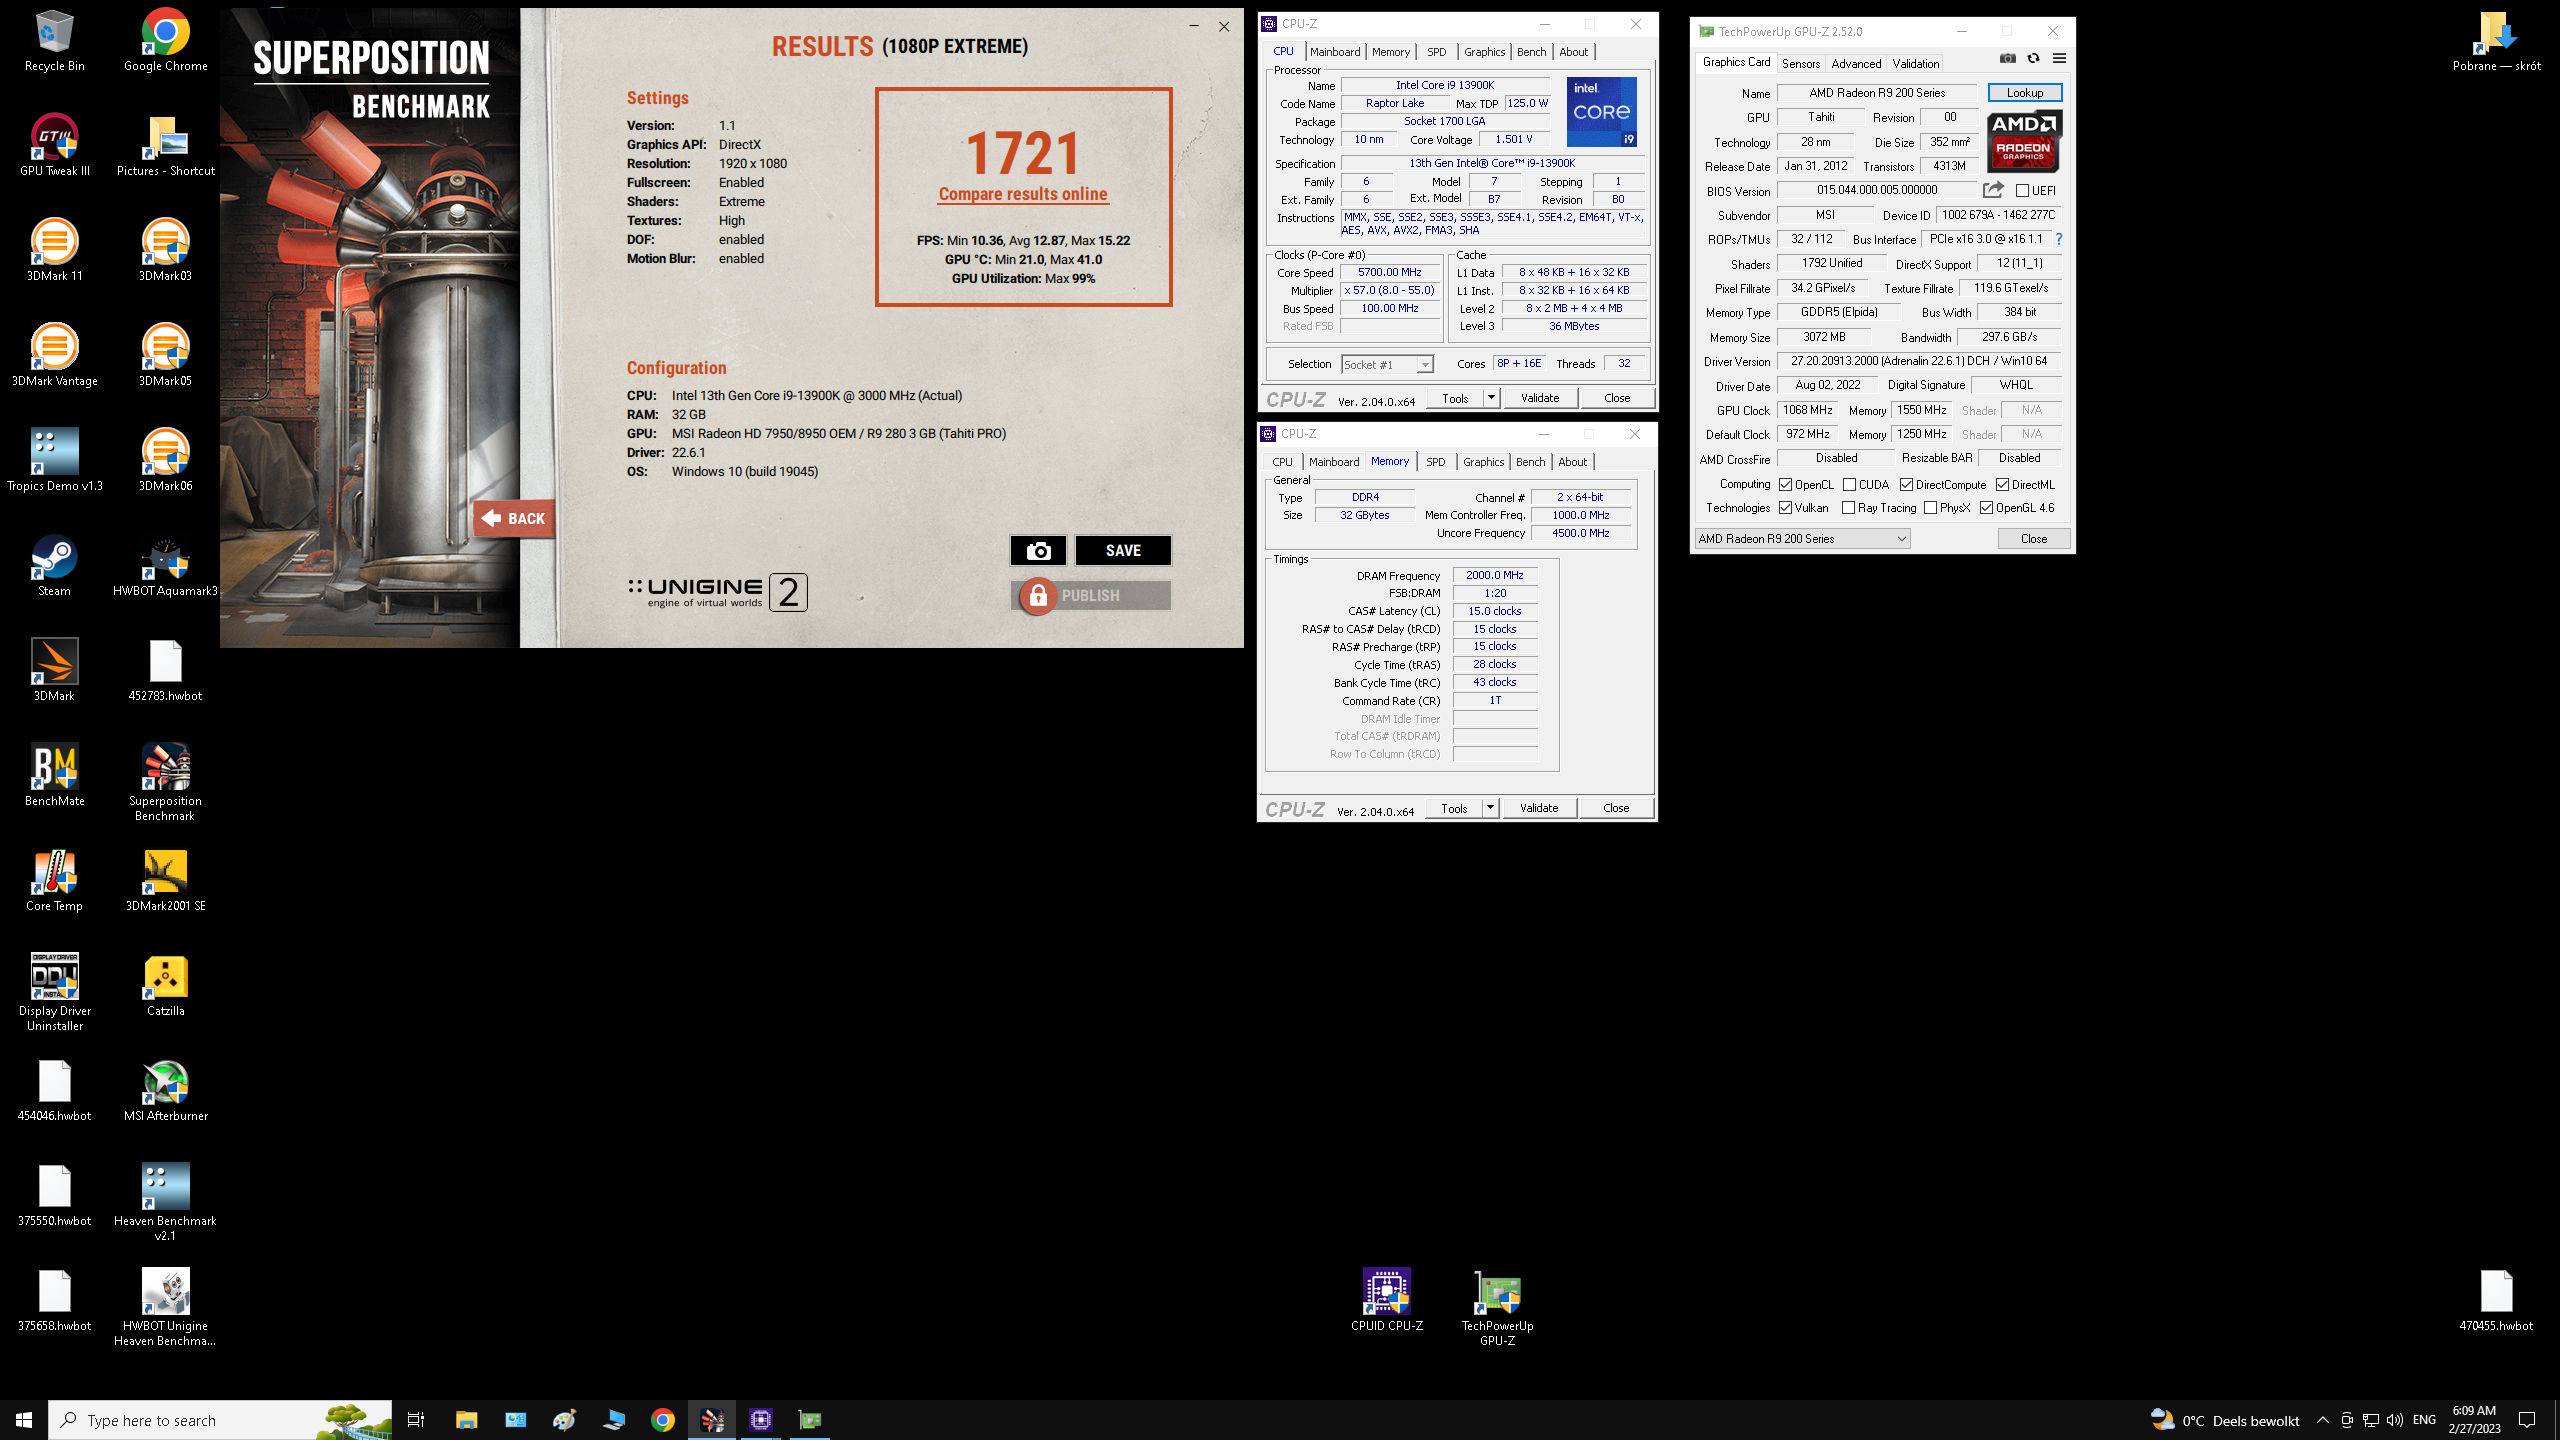Click Validate in the upper CPU-Z window
This screenshot has height=1440, width=2560.
point(1540,398)
